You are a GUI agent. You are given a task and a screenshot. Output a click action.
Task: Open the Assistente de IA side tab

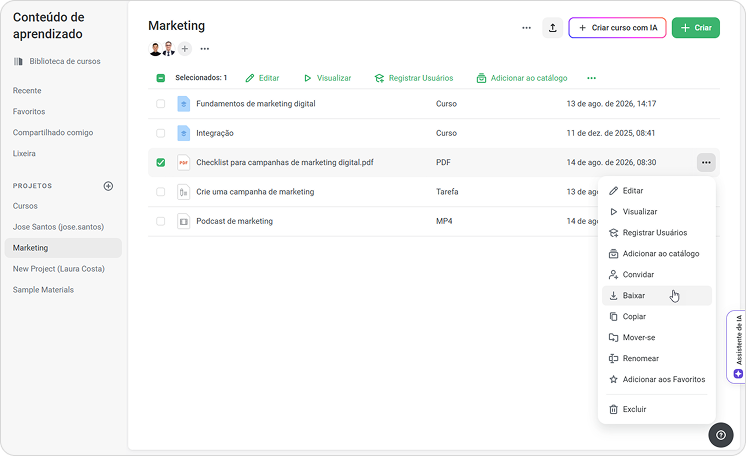(737, 347)
